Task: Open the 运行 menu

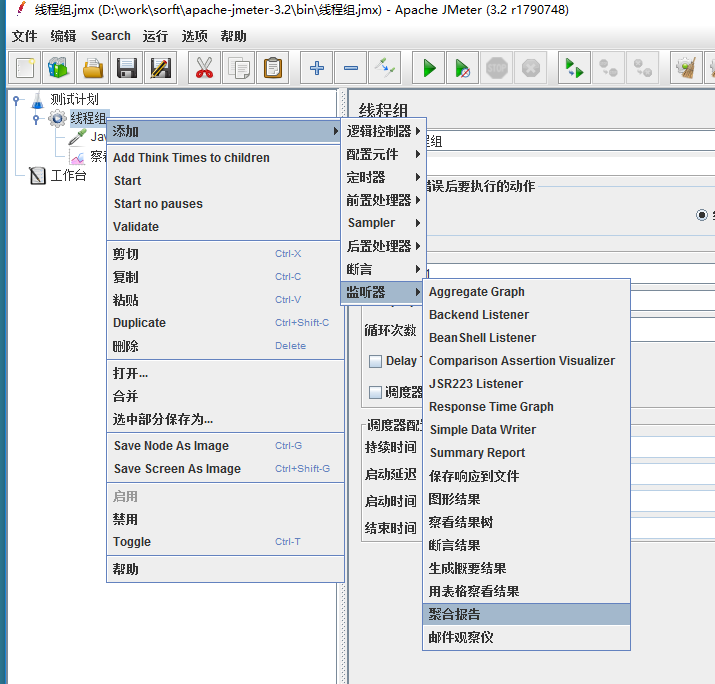Action: tap(155, 36)
